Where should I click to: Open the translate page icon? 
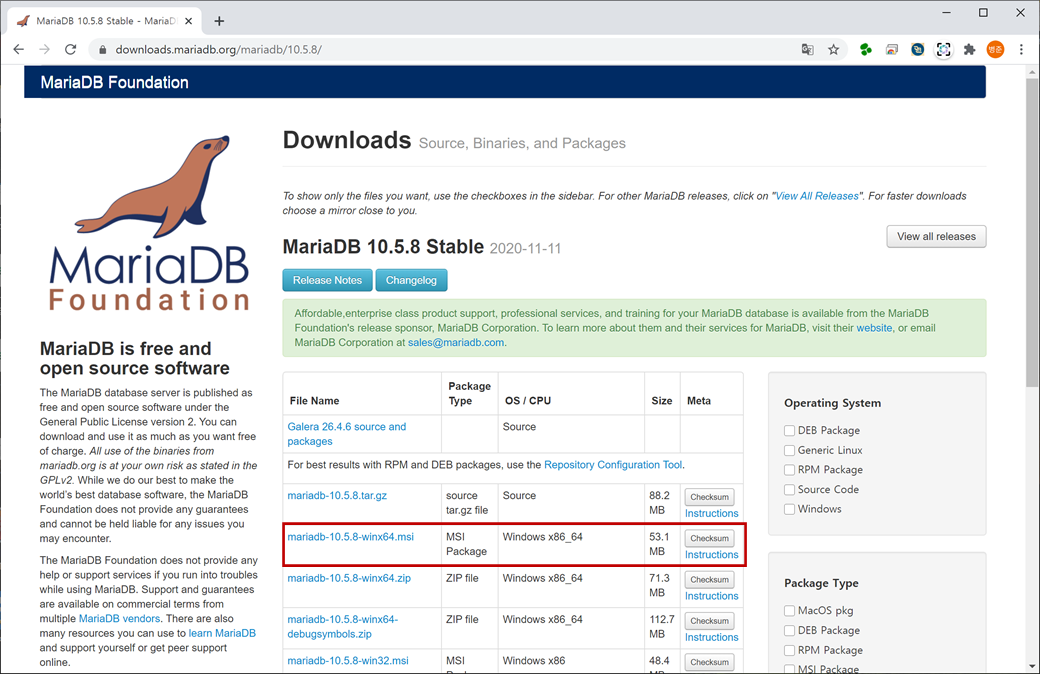(807, 49)
